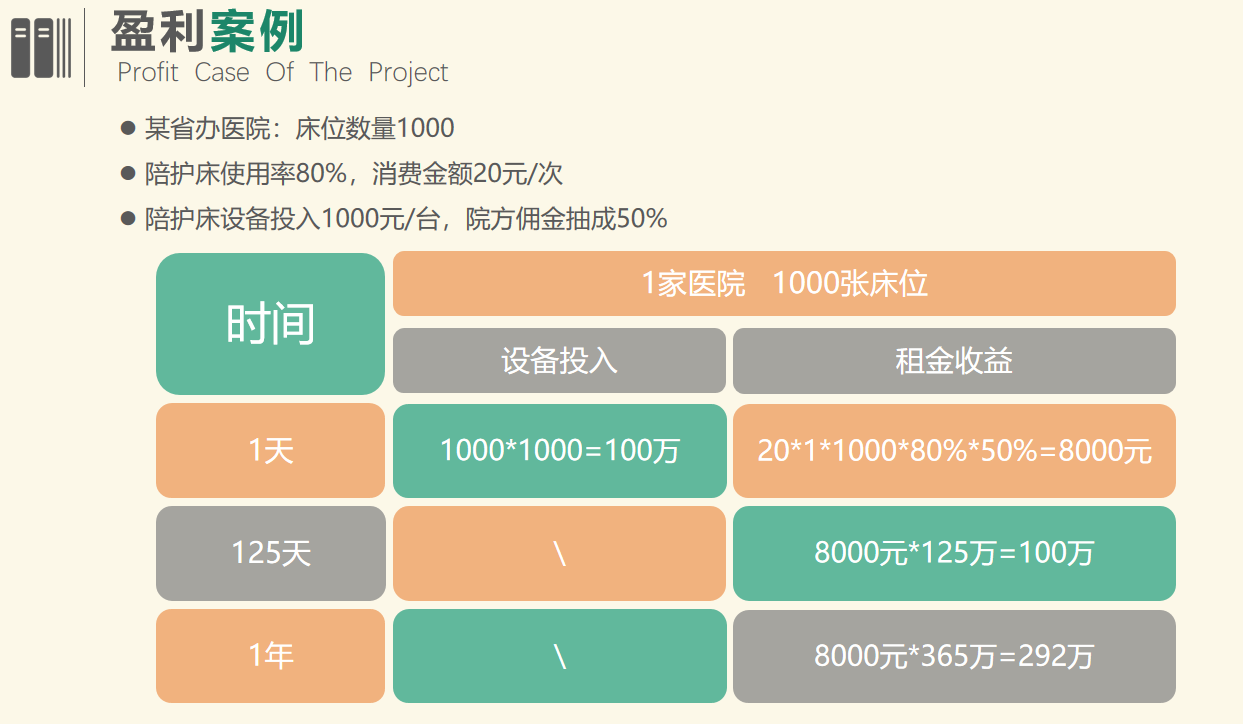Select the 盈利案例 title text
The height and width of the screenshot is (724, 1243).
(207, 32)
